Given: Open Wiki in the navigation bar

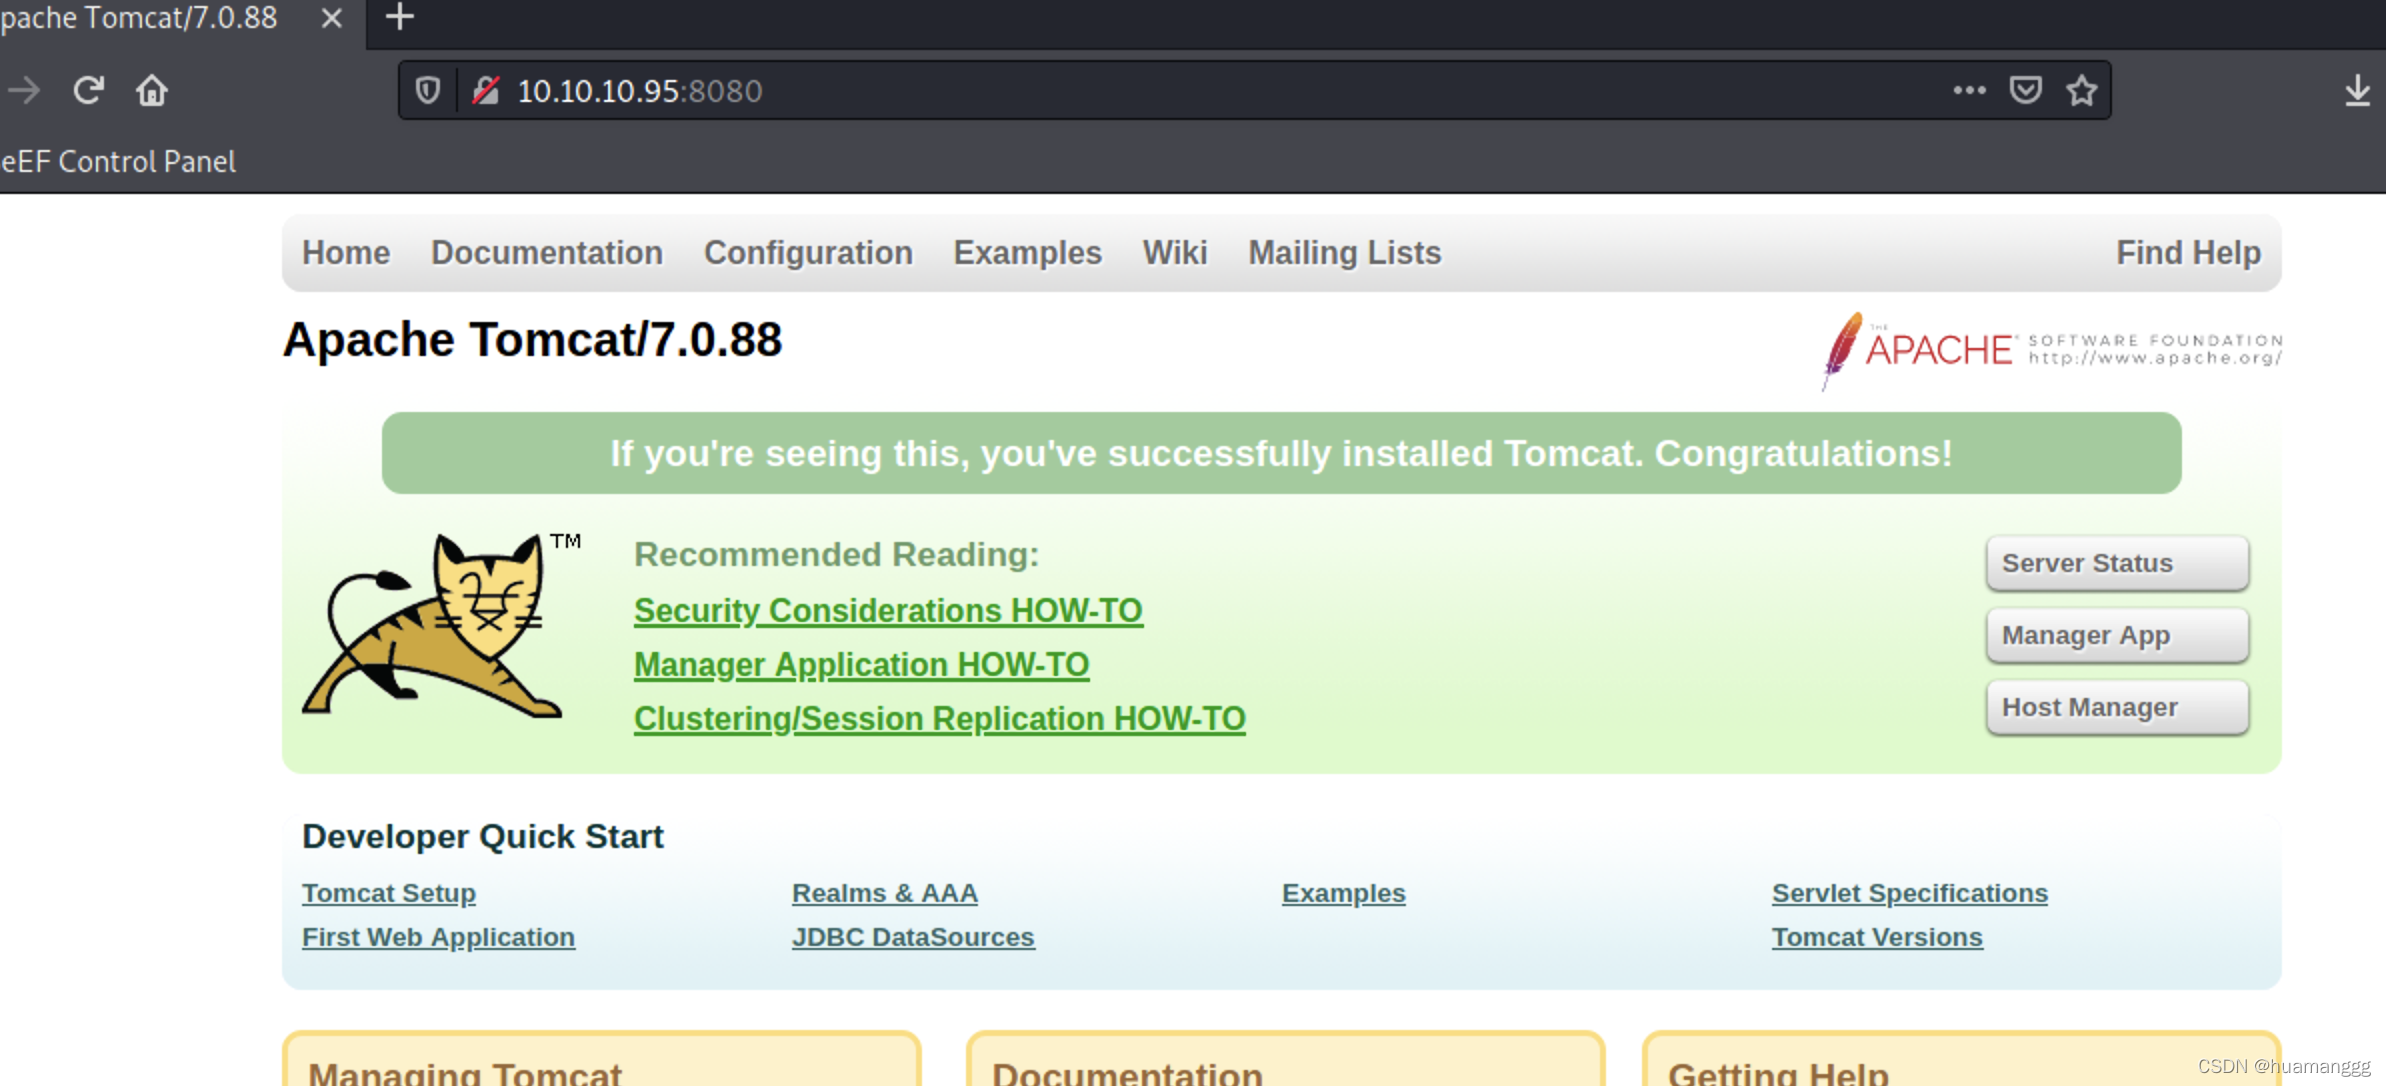Looking at the screenshot, I should coord(1175,253).
